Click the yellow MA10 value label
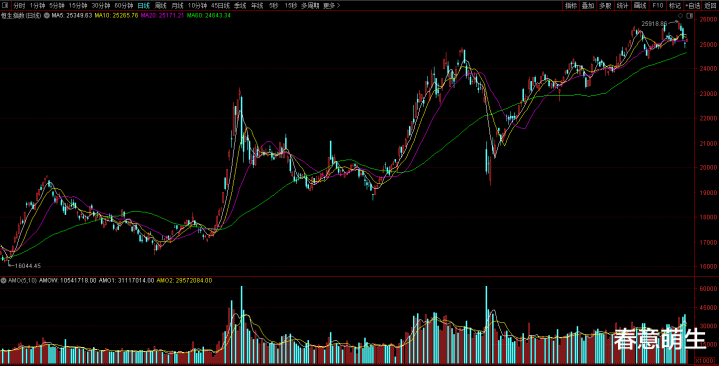719x366 pixels. coord(116,16)
